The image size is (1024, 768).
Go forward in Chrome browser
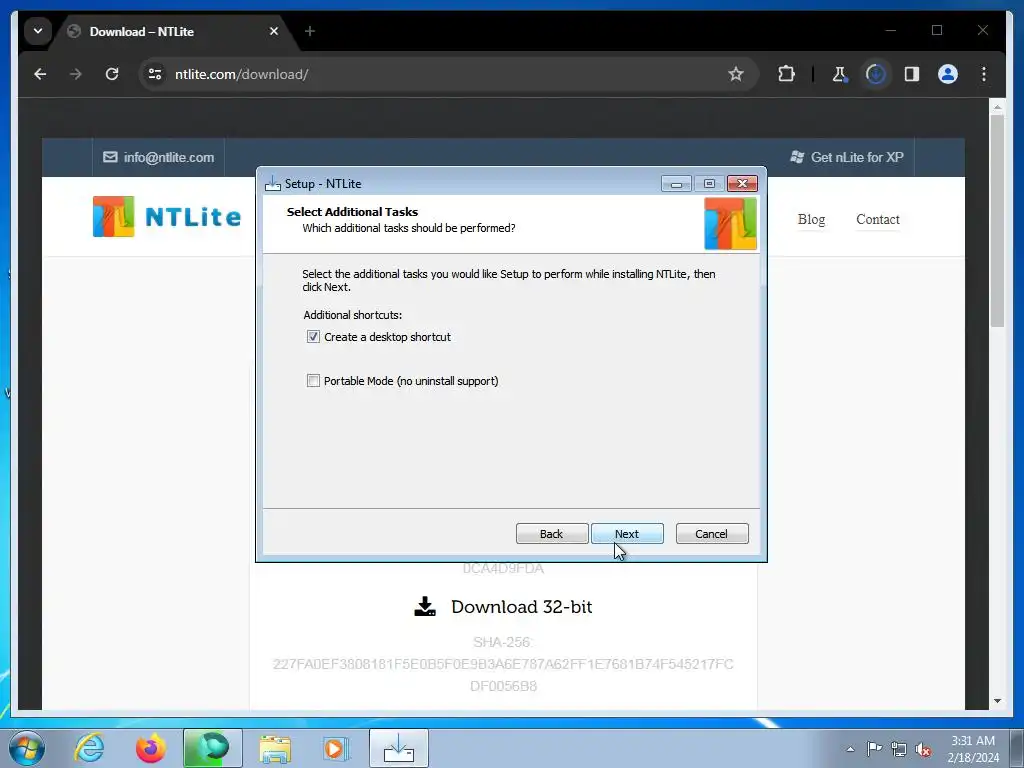pyautogui.click(x=76, y=74)
